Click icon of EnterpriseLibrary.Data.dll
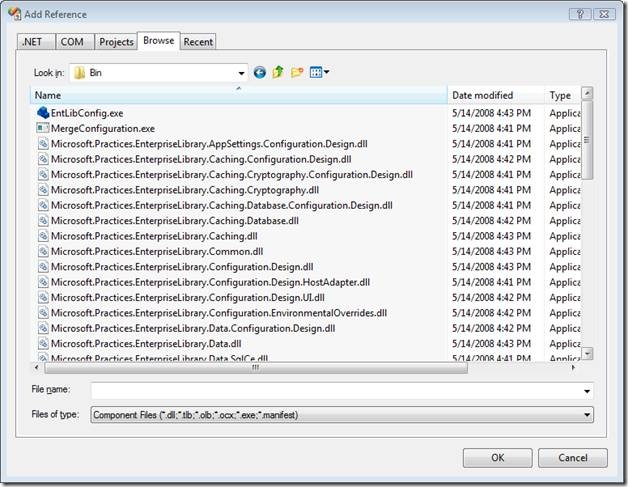 [x=43, y=344]
